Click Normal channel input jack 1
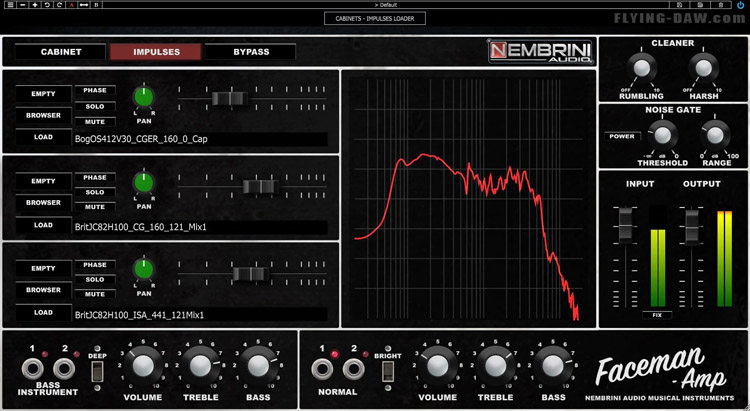This screenshot has height=411, width=750. click(x=322, y=369)
